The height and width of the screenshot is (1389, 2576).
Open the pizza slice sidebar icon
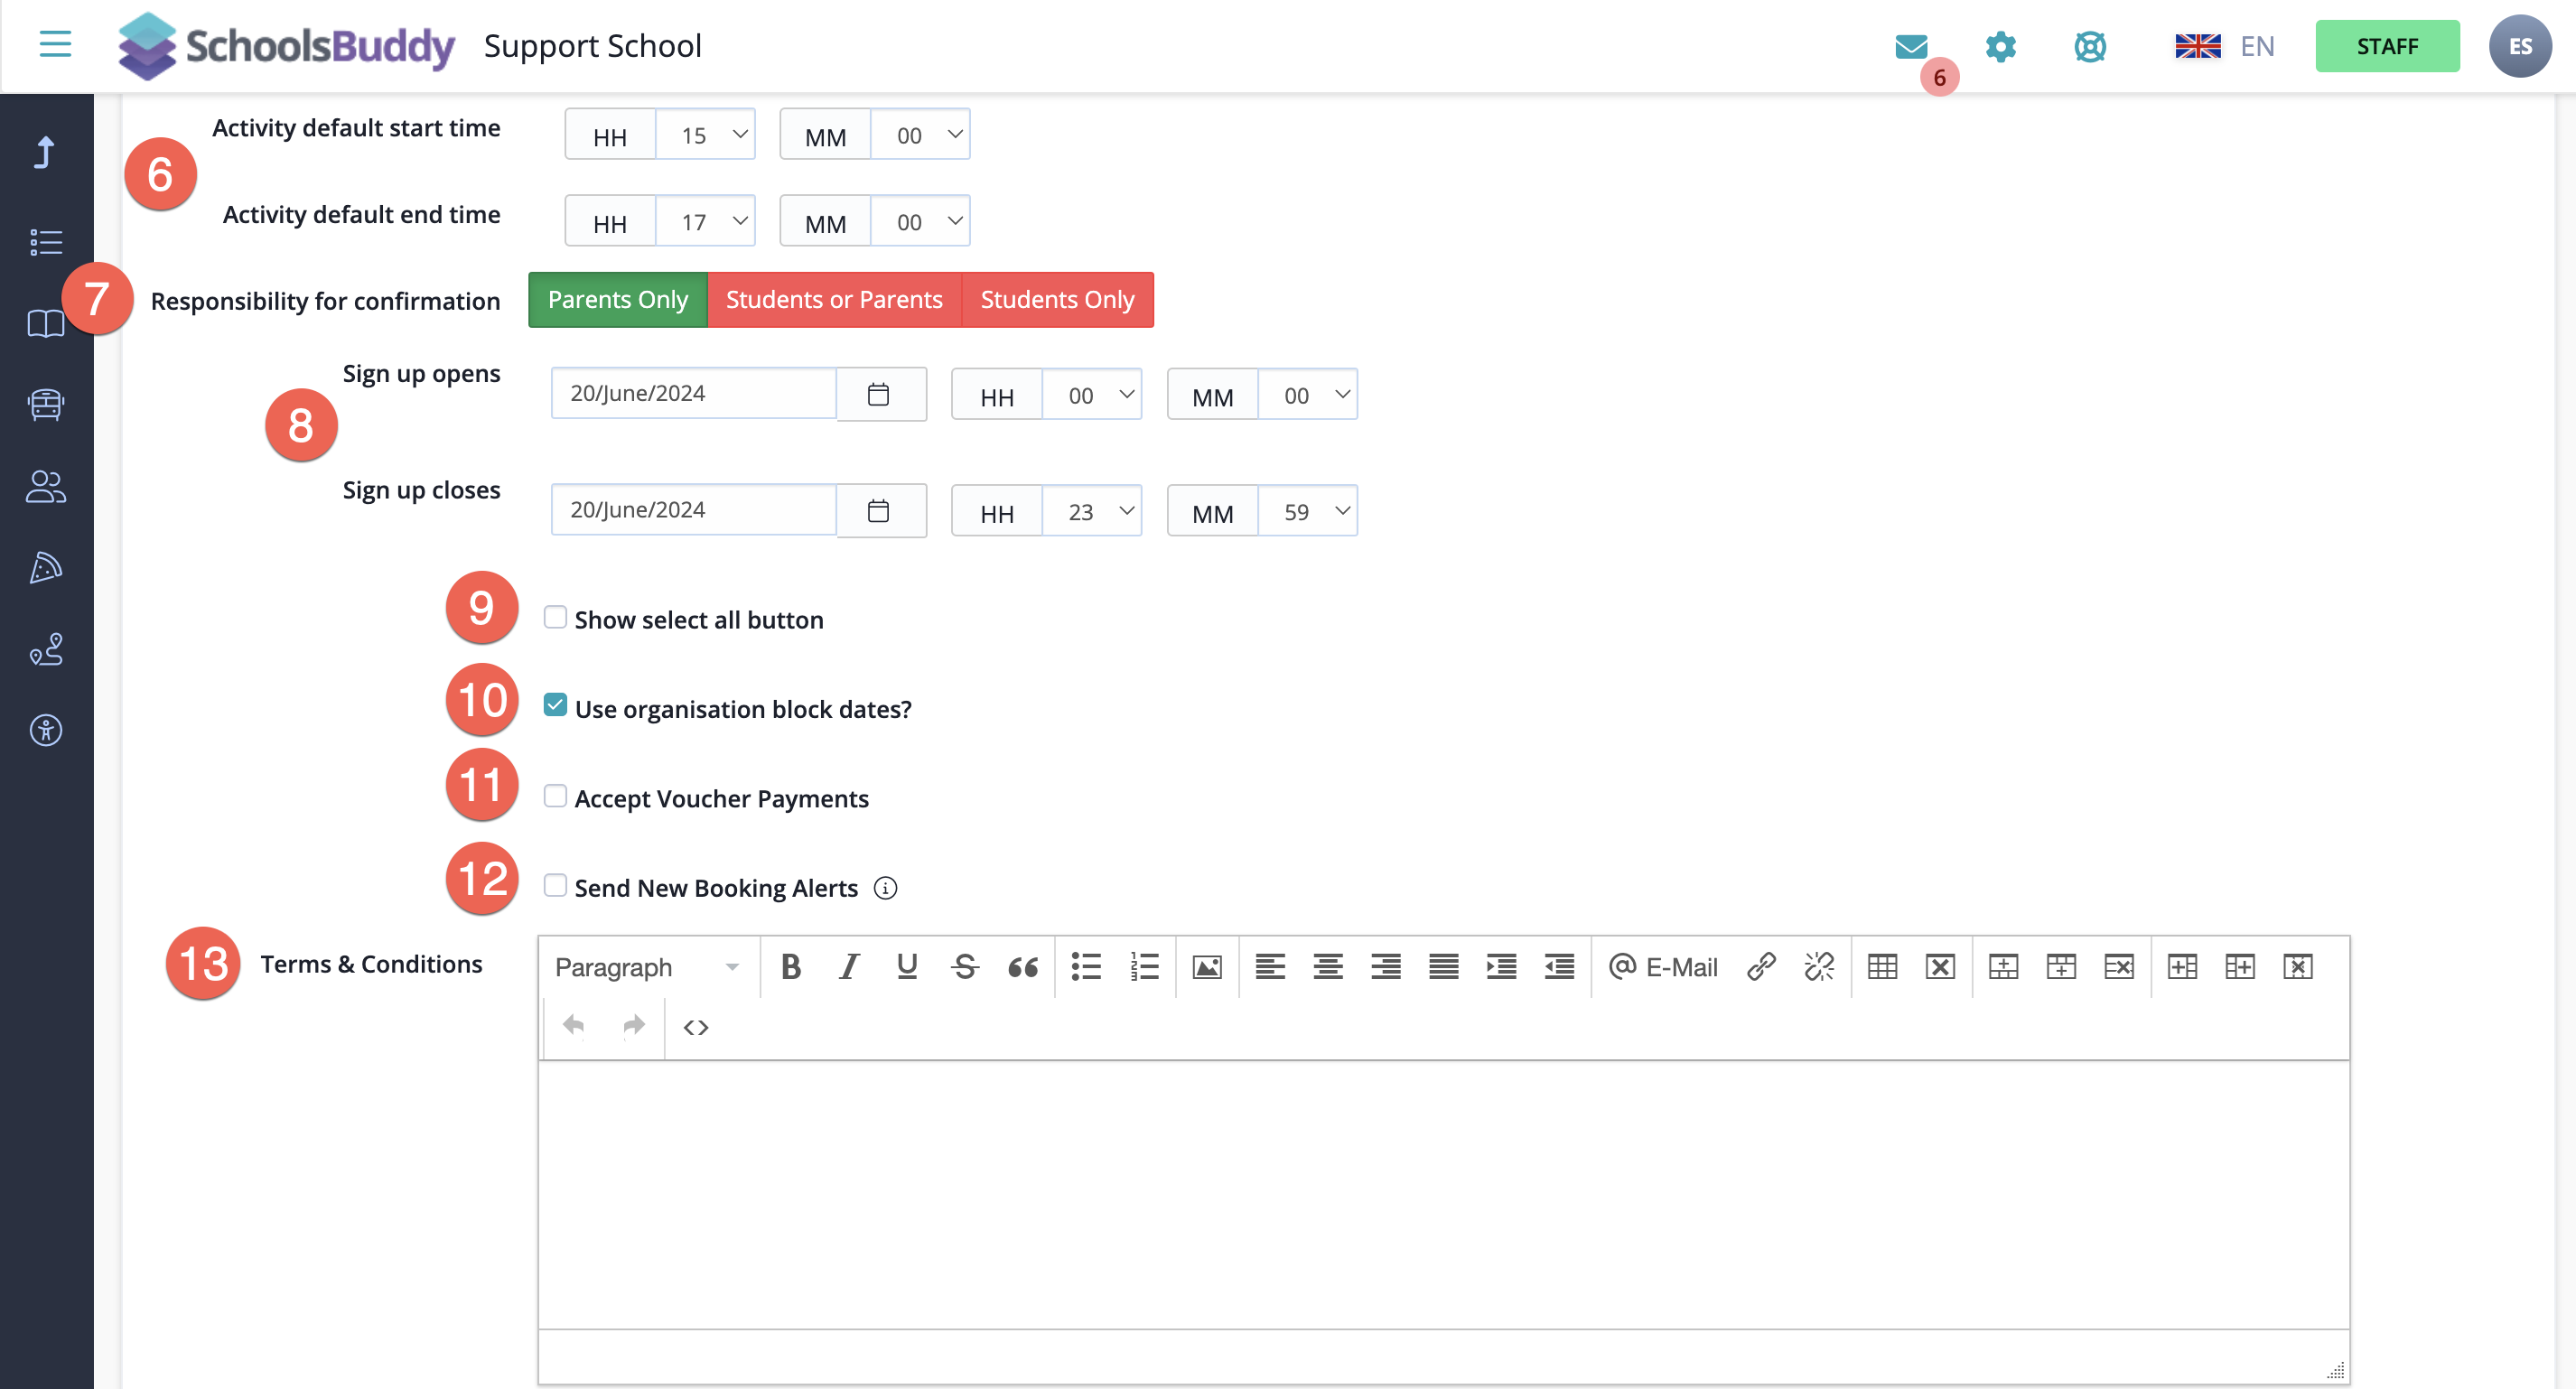[x=46, y=567]
